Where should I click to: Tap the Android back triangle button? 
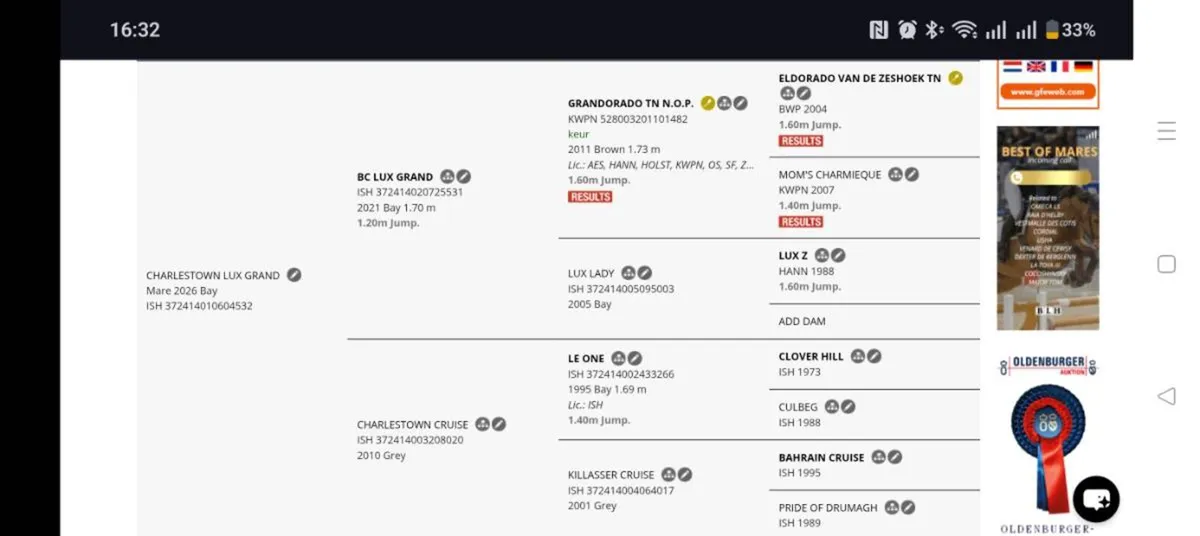click(1166, 397)
